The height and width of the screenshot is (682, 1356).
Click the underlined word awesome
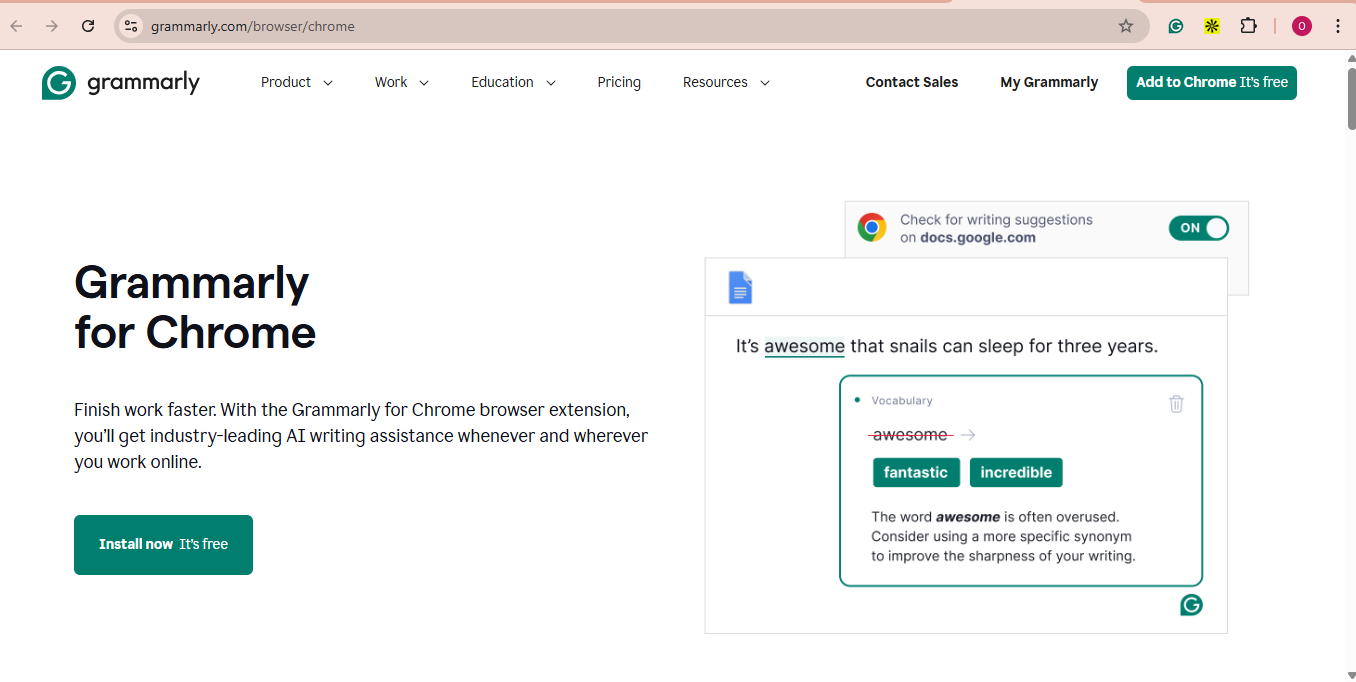[x=805, y=347]
